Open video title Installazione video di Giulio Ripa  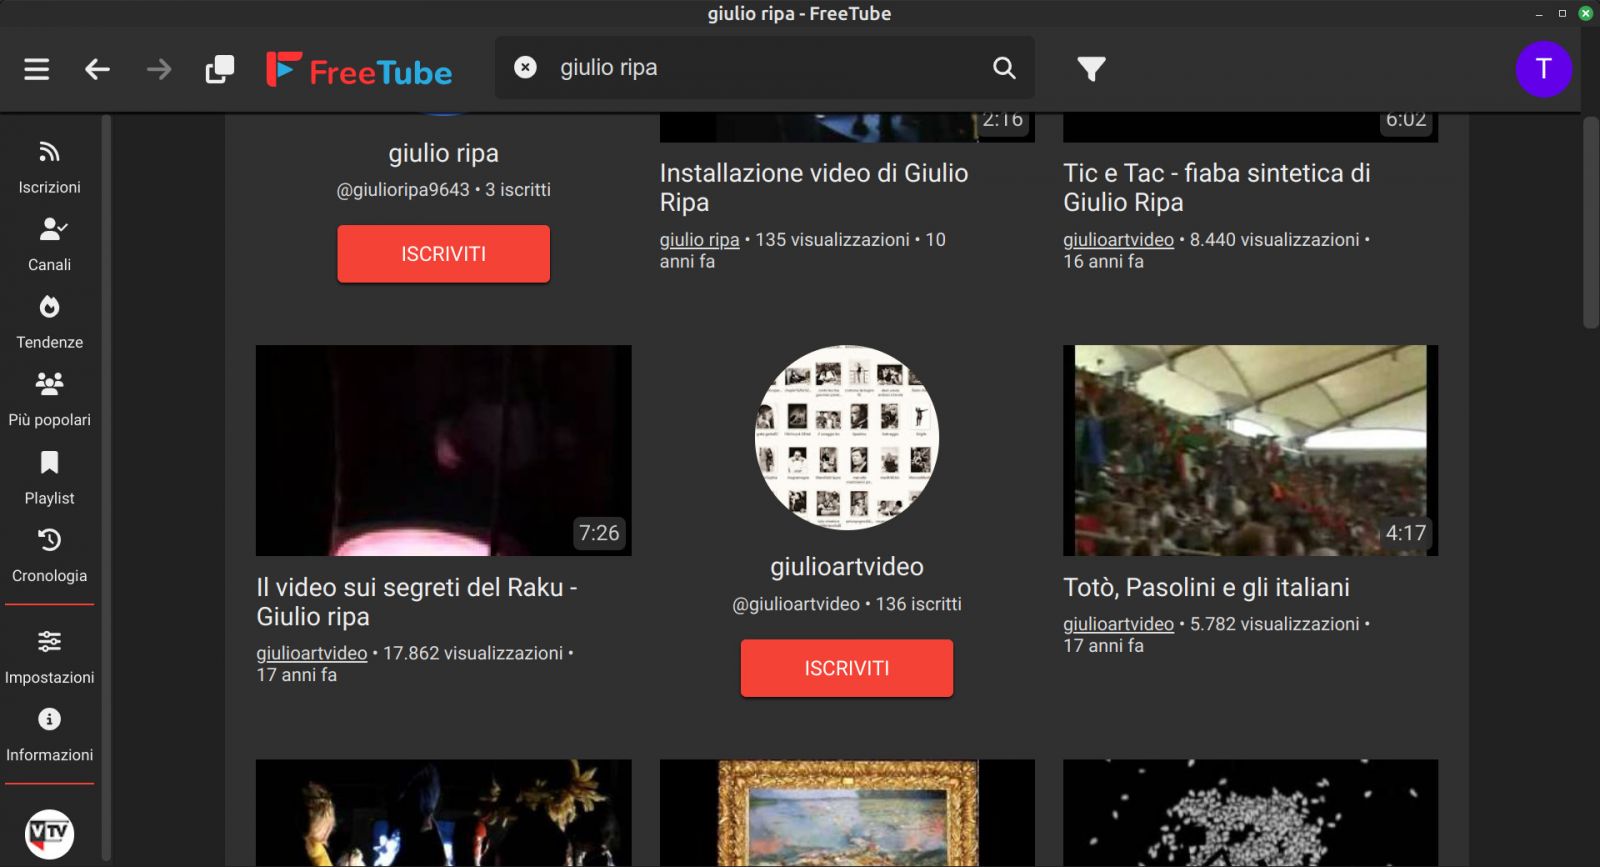(814, 187)
